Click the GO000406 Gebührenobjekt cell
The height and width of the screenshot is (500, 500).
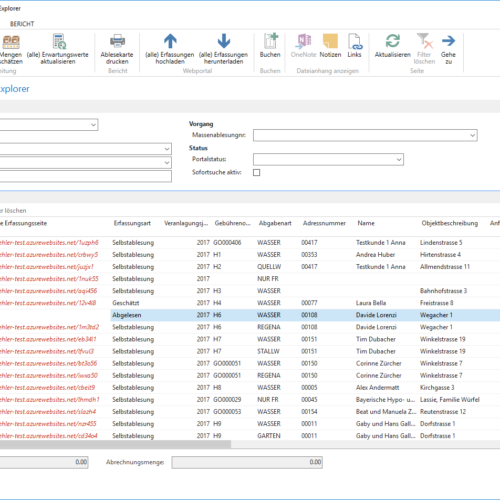227,243
